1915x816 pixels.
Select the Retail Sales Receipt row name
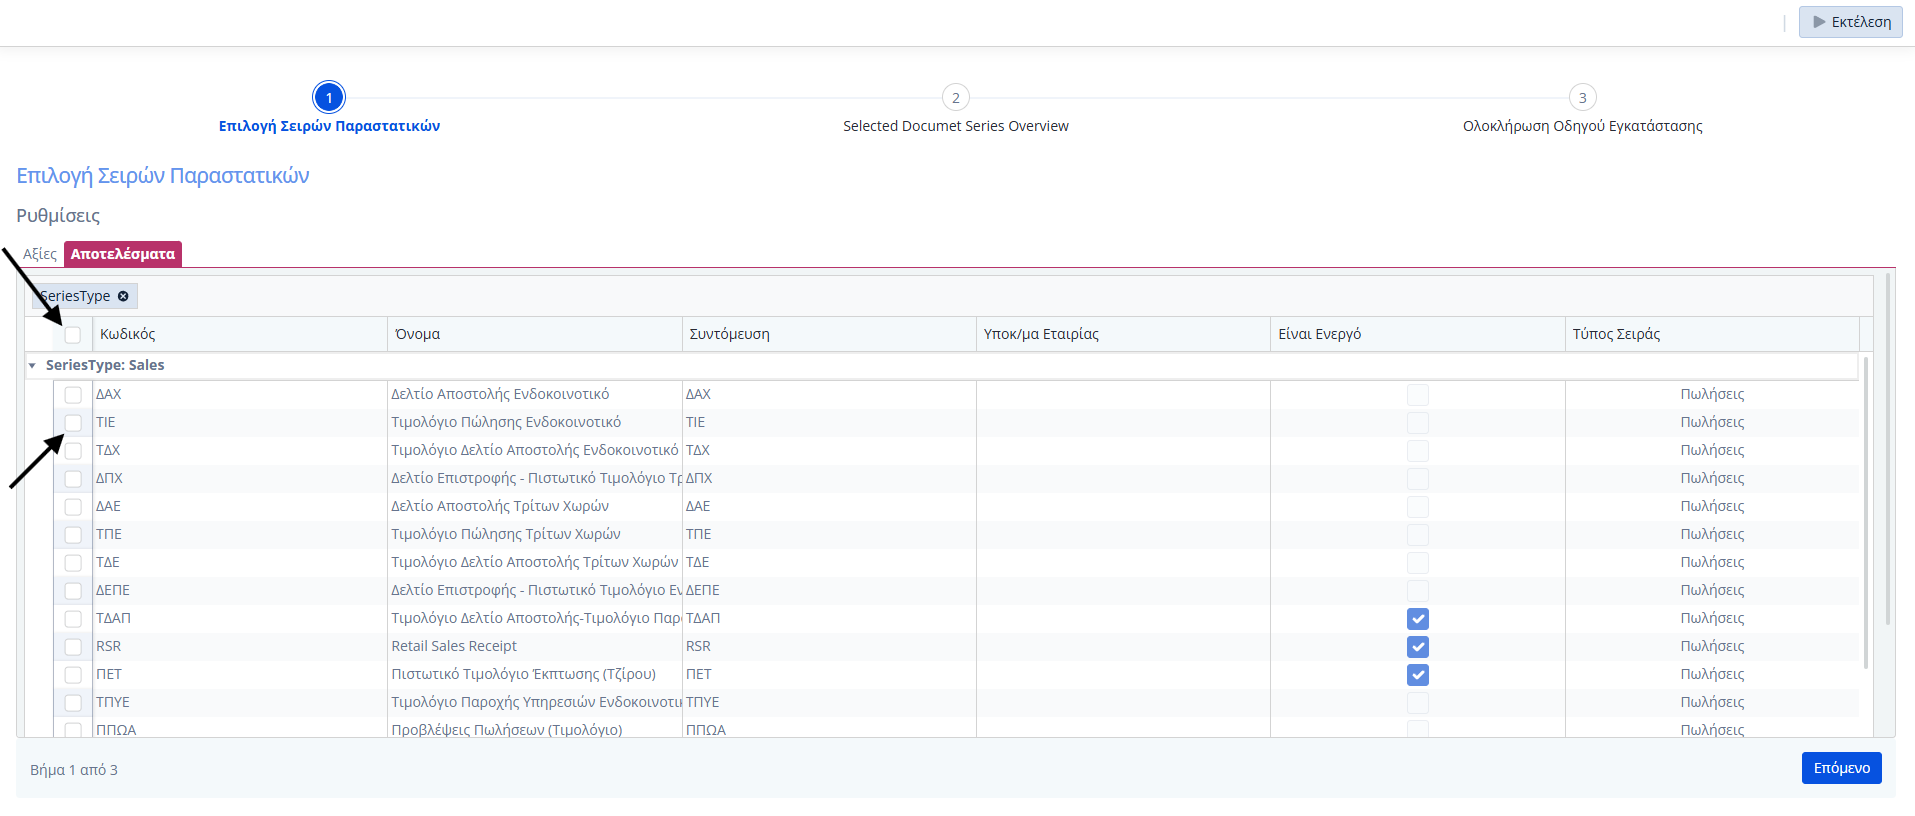(454, 646)
